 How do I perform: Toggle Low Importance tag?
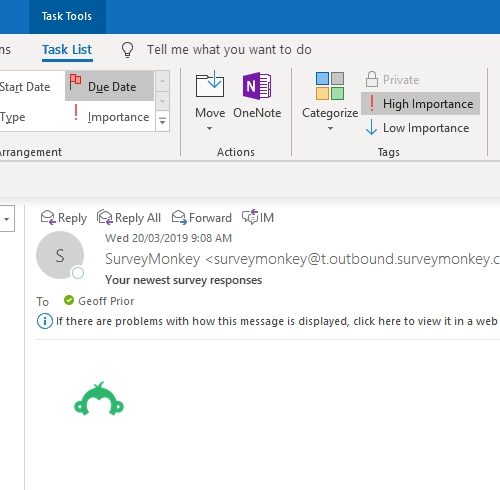coord(418,128)
